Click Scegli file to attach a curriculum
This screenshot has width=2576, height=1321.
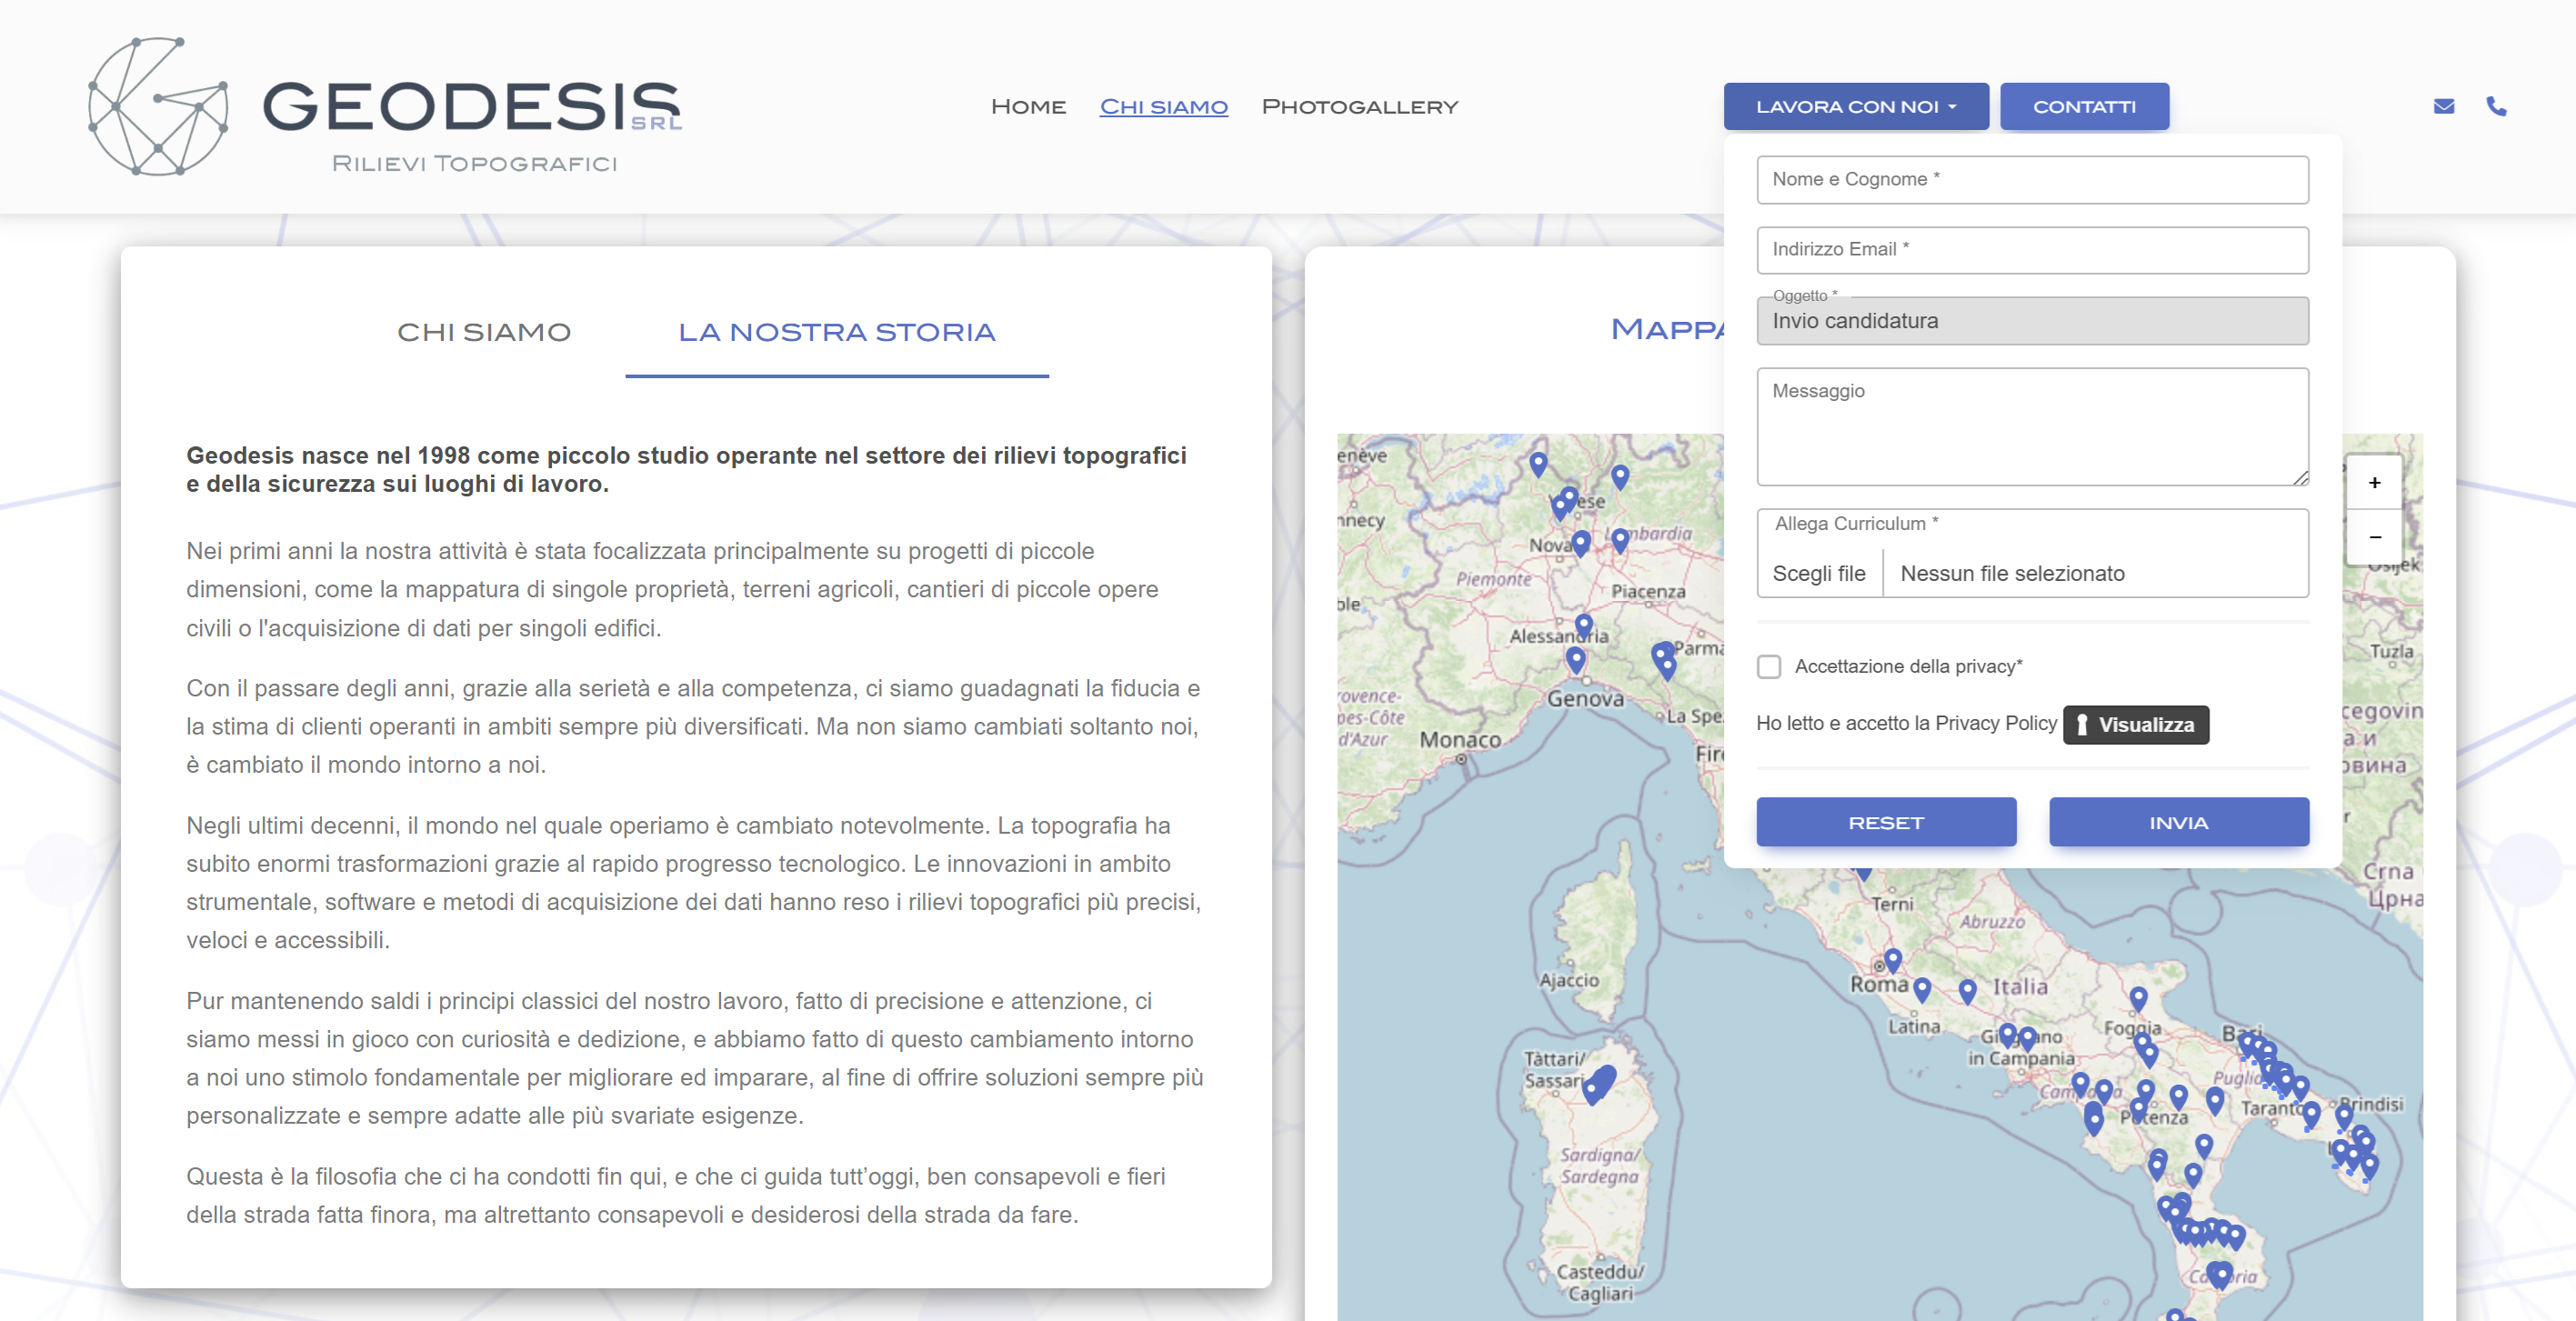[x=1819, y=573]
